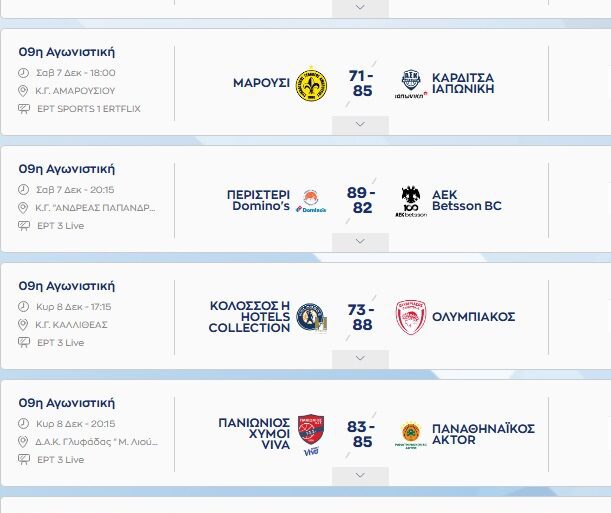Click the ΚΑΡΔΙΤΣΑ ΙΑΠΩΝΙΚΗ team name
611x513 pixels.
coord(463,84)
